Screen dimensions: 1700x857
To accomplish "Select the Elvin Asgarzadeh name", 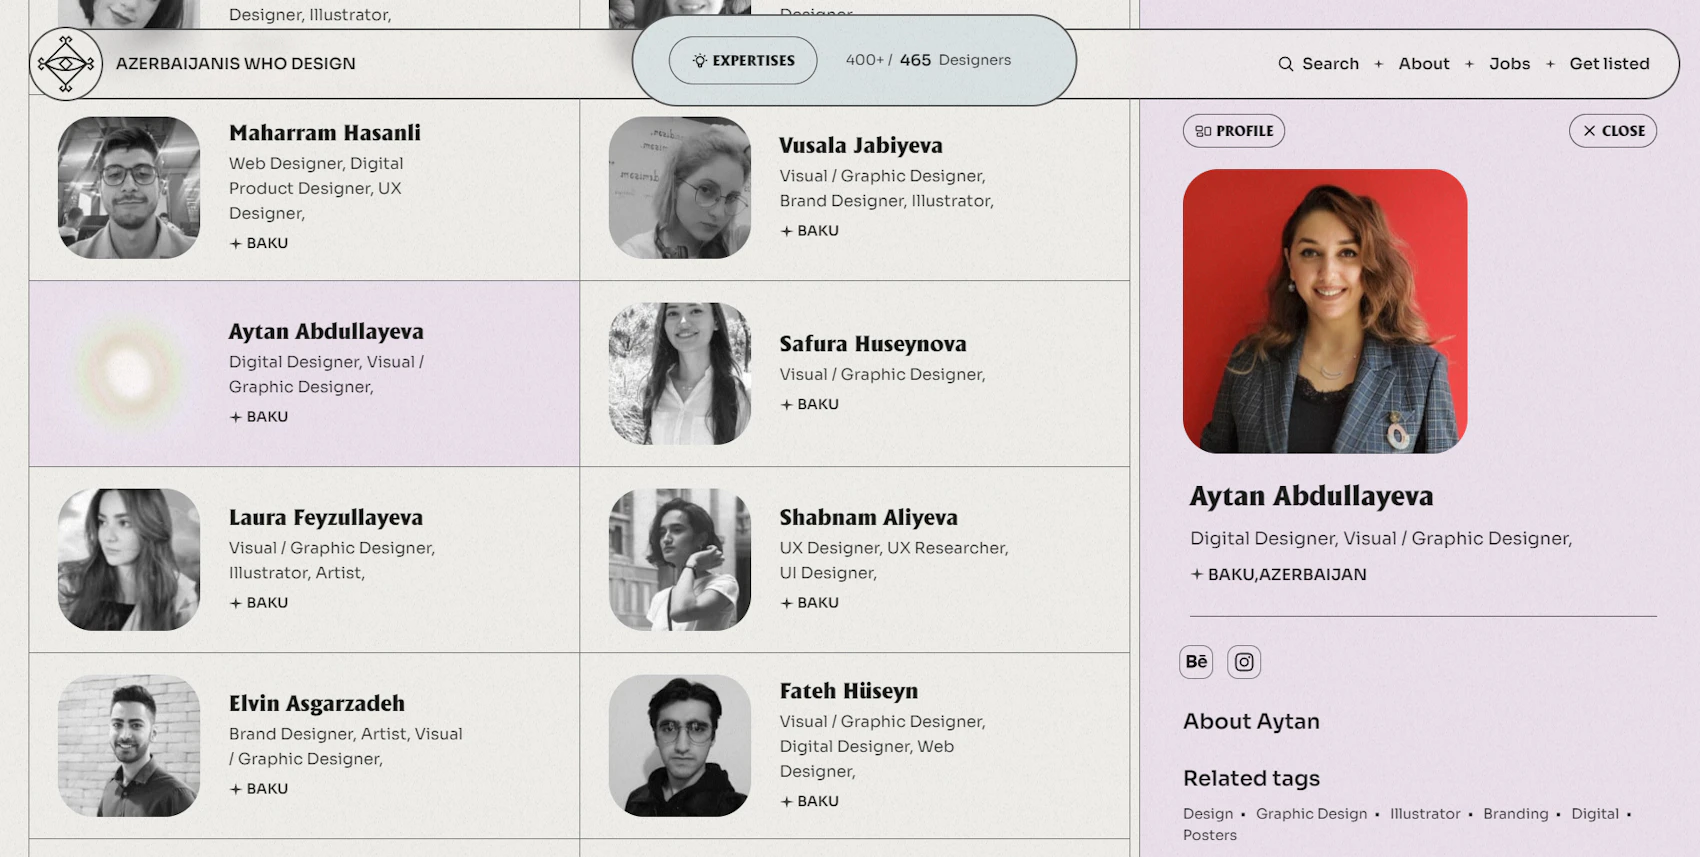I will (317, 704).
